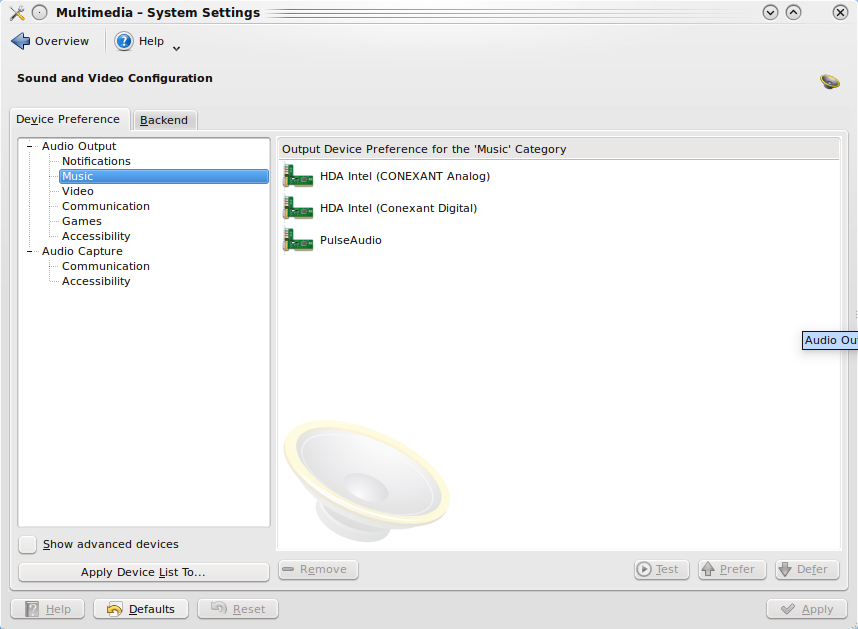Collapse the Audio Capture tree branch

pyautogui.click(x=31, y=252)
